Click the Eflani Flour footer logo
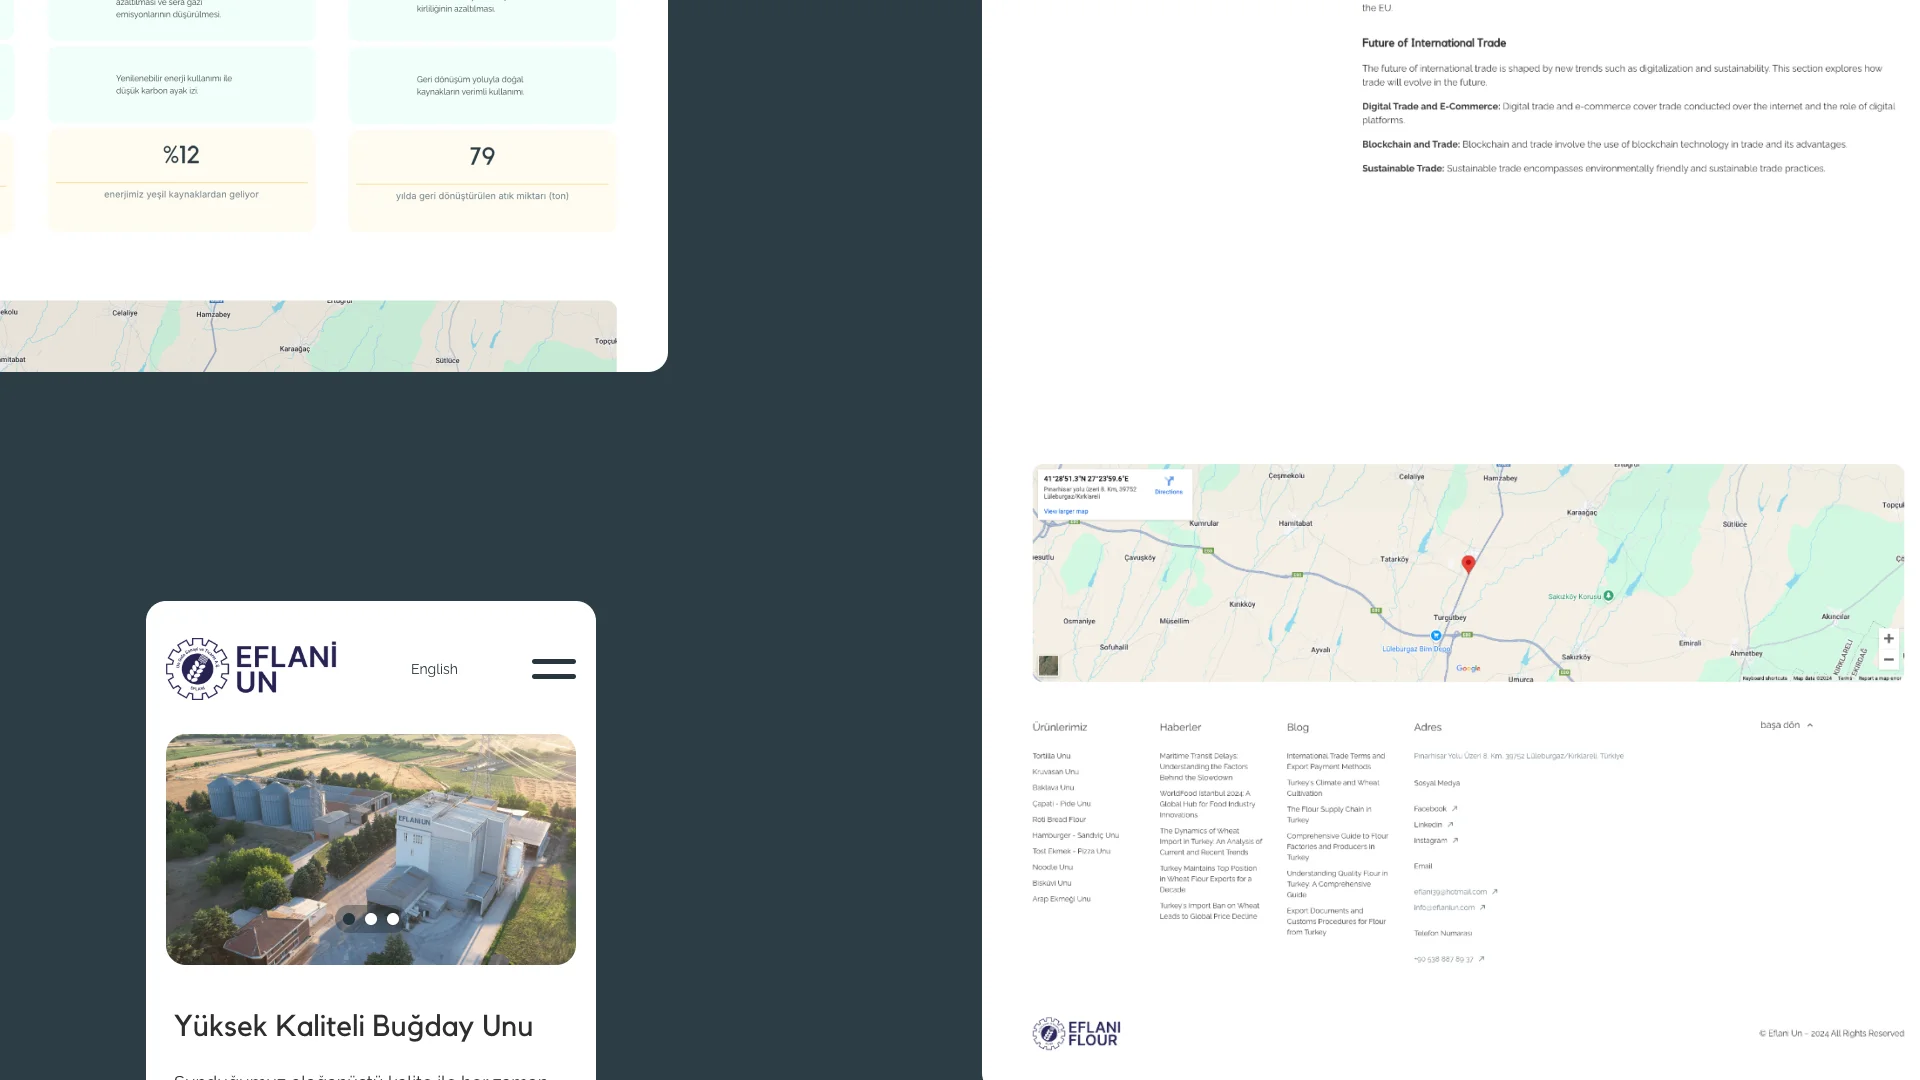Screen dimensions: 1920x1080 pyautogui.click(x=1076, y=1034)
